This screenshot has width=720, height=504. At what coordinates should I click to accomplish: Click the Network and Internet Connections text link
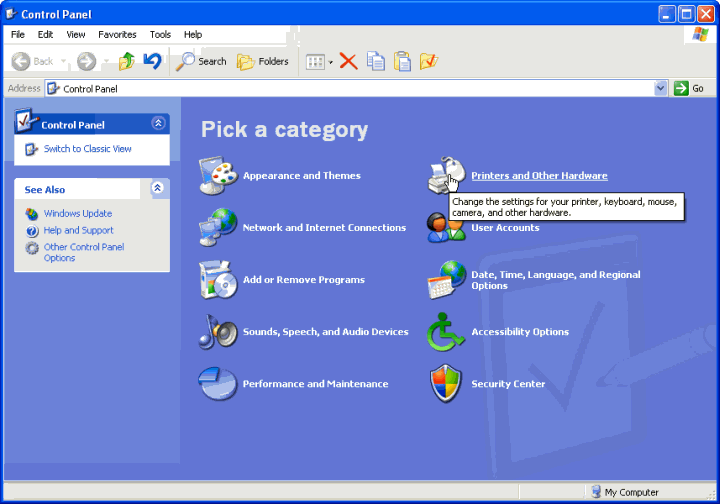point(324,228)
